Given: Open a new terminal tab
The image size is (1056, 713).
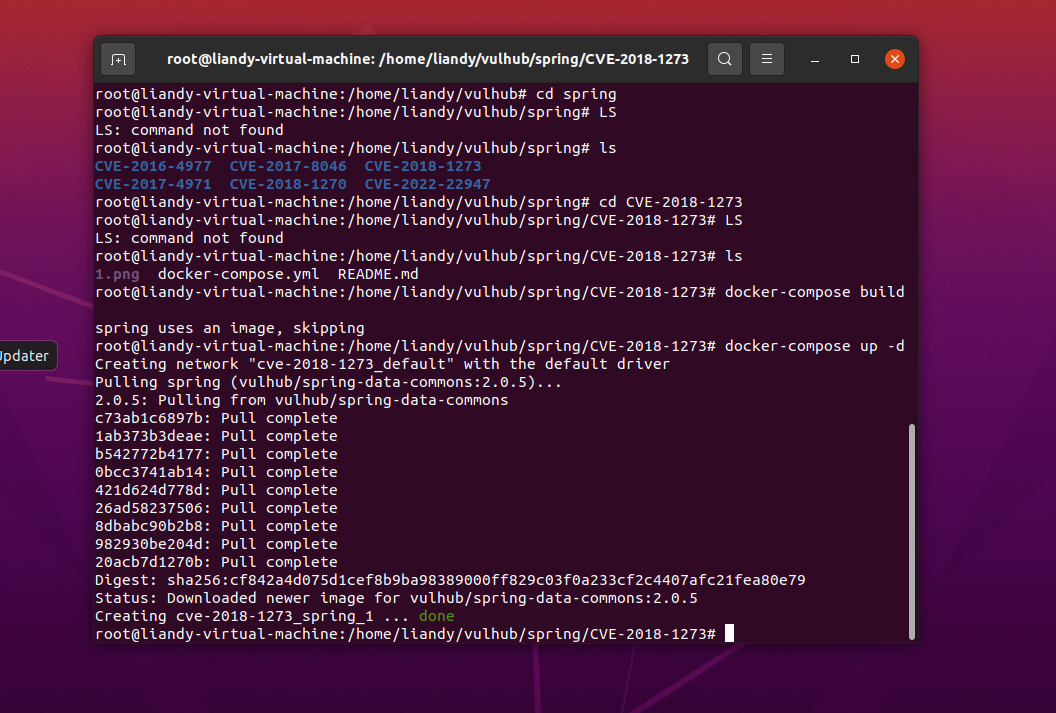Looking at the screenshot, I should [118, 59].
